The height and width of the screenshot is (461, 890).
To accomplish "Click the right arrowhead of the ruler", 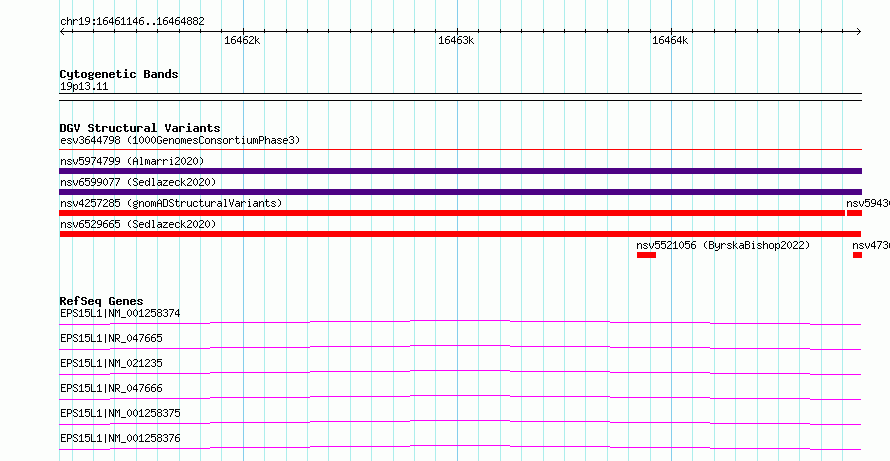I will [858, 32].
